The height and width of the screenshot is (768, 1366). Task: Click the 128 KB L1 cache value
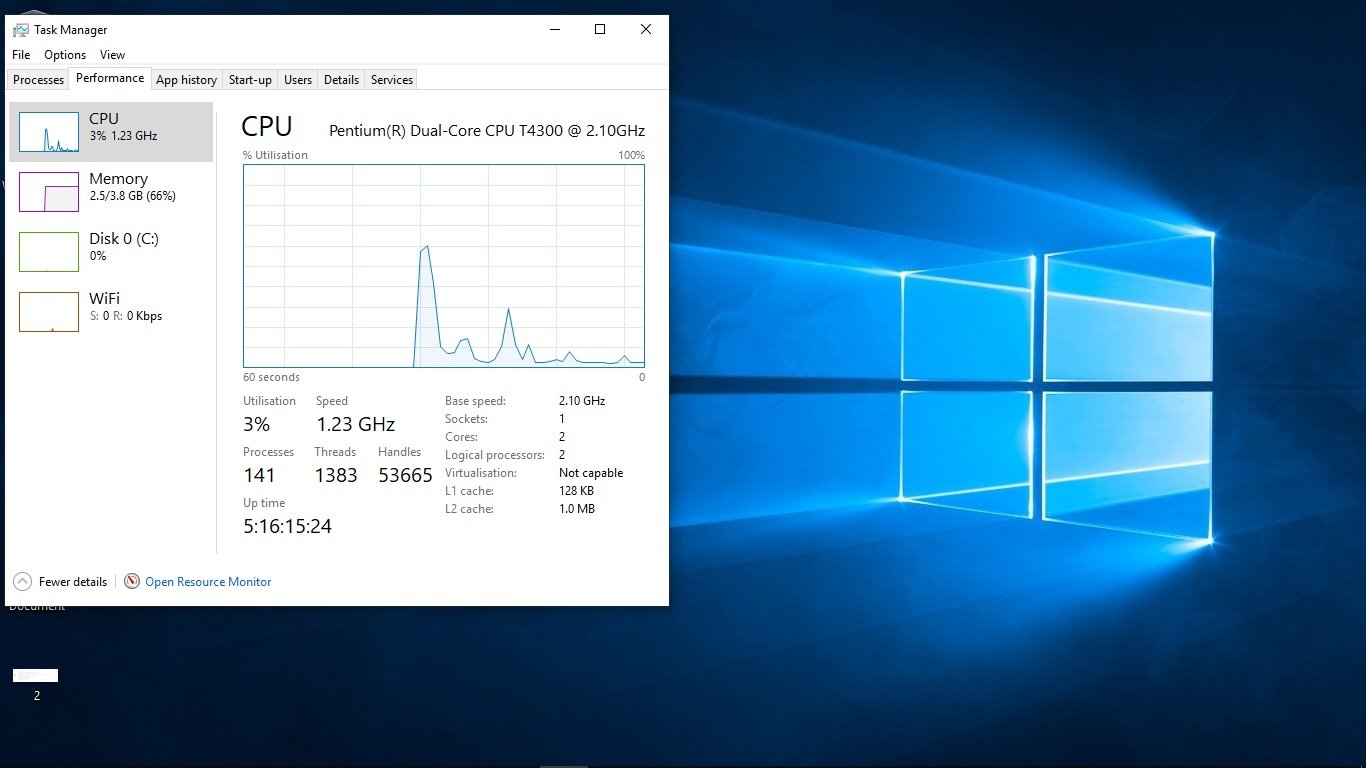click(x=576, y=491)
